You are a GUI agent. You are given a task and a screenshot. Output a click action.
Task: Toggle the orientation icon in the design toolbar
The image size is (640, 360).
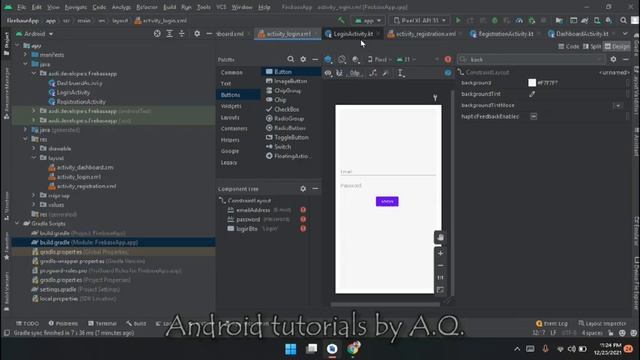click(342, 60)
